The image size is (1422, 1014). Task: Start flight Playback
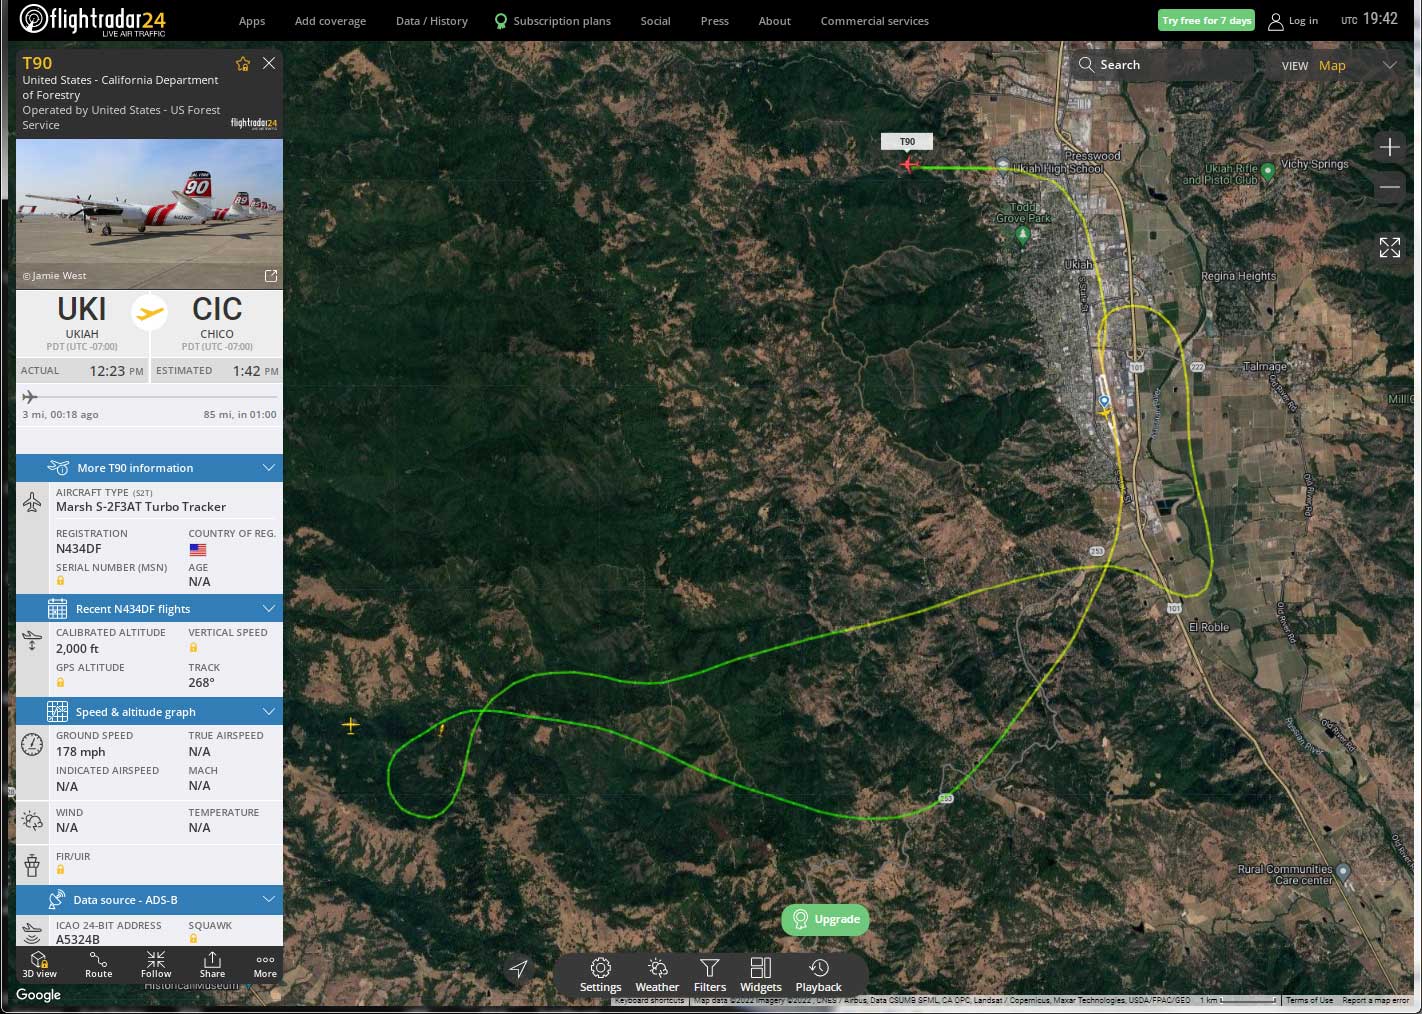tap(819, 975)
